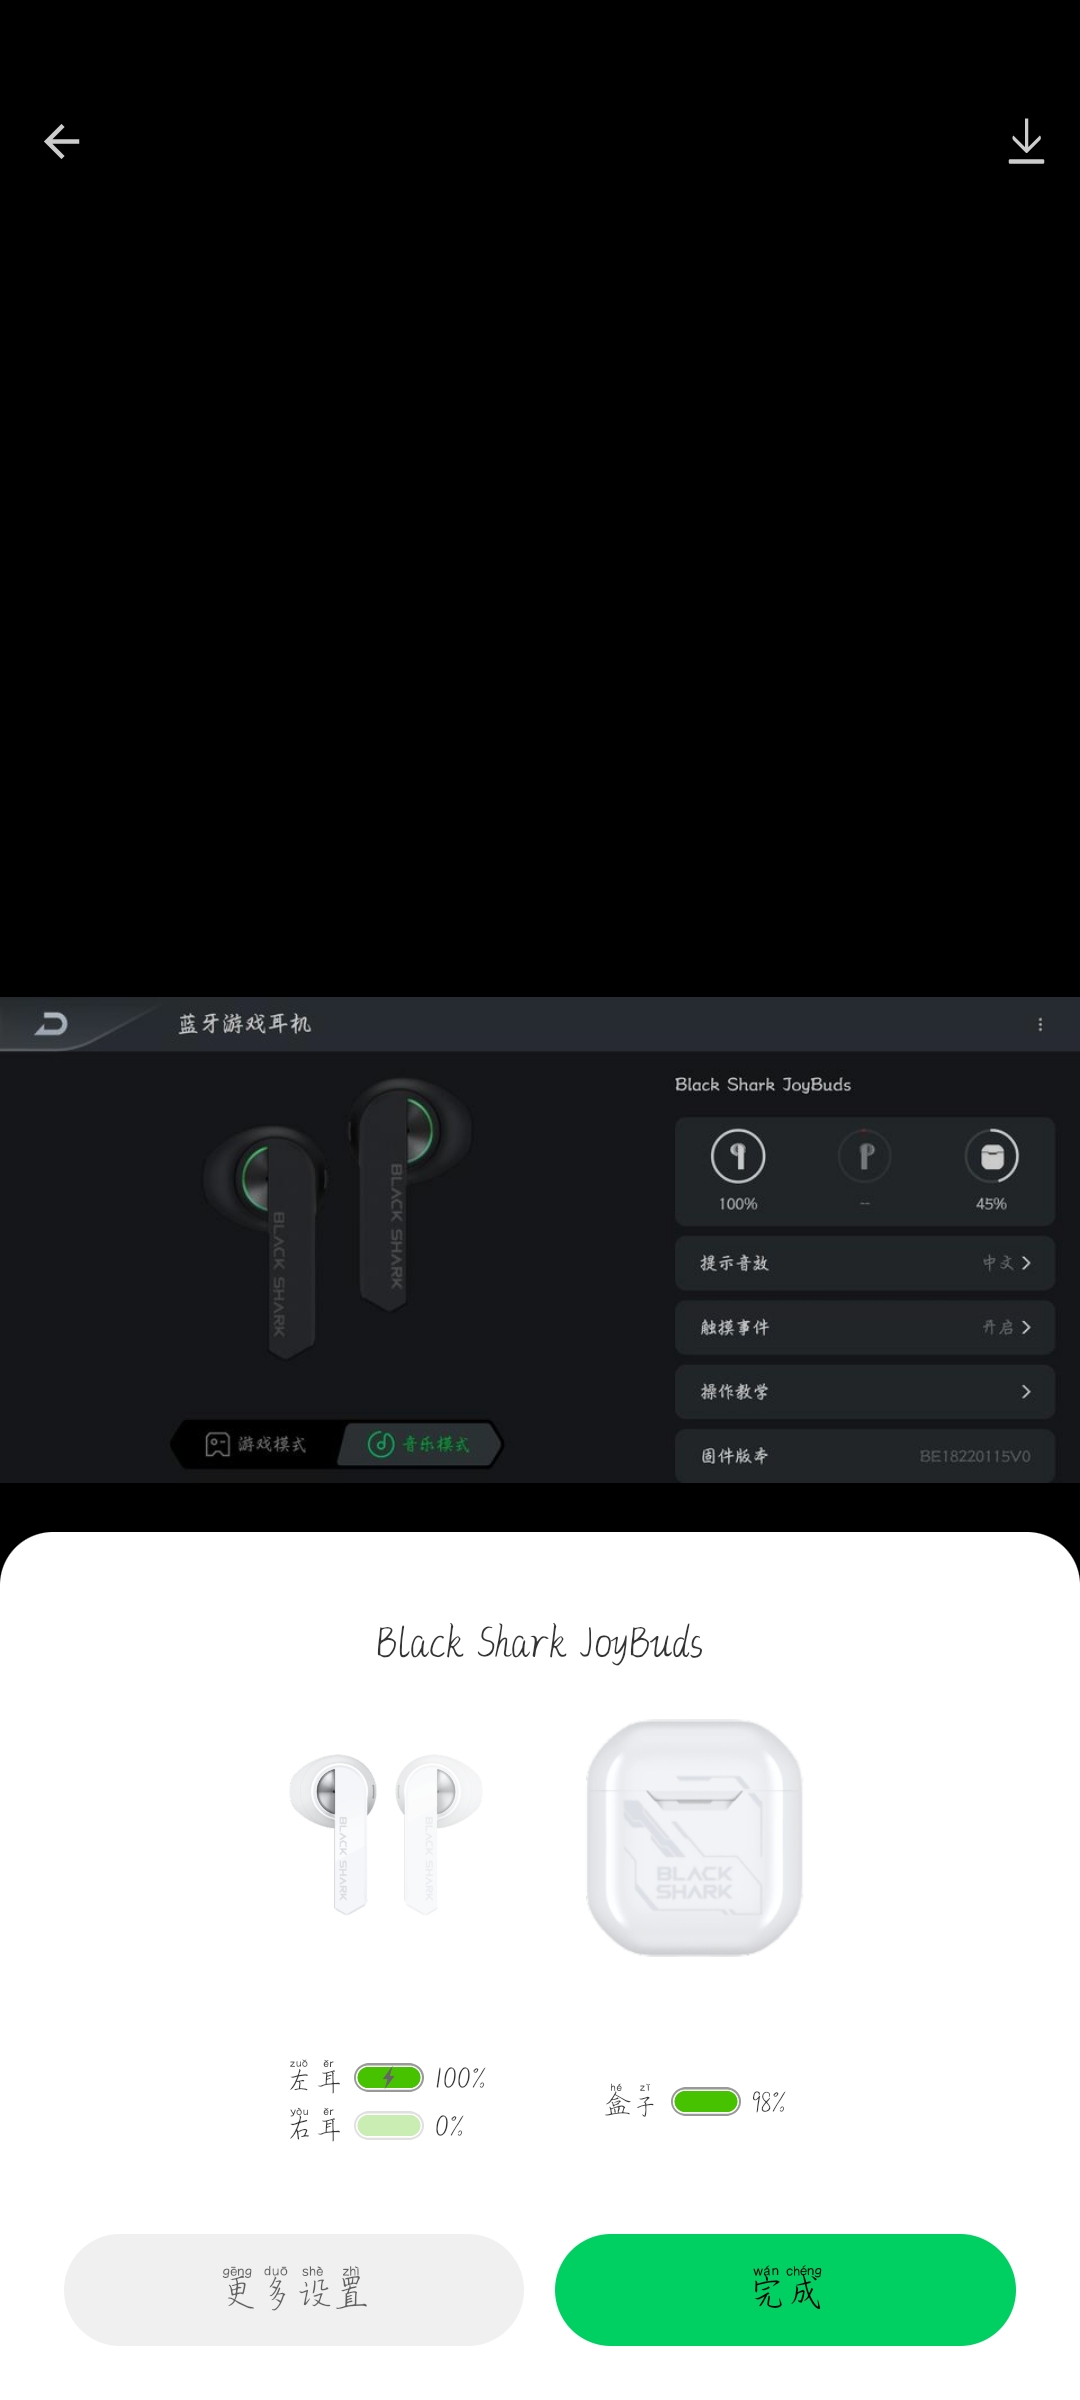Open the 操作教学 tutorial chevron
The image size is (1080, 2400).
click(x=1026, y=1391)
